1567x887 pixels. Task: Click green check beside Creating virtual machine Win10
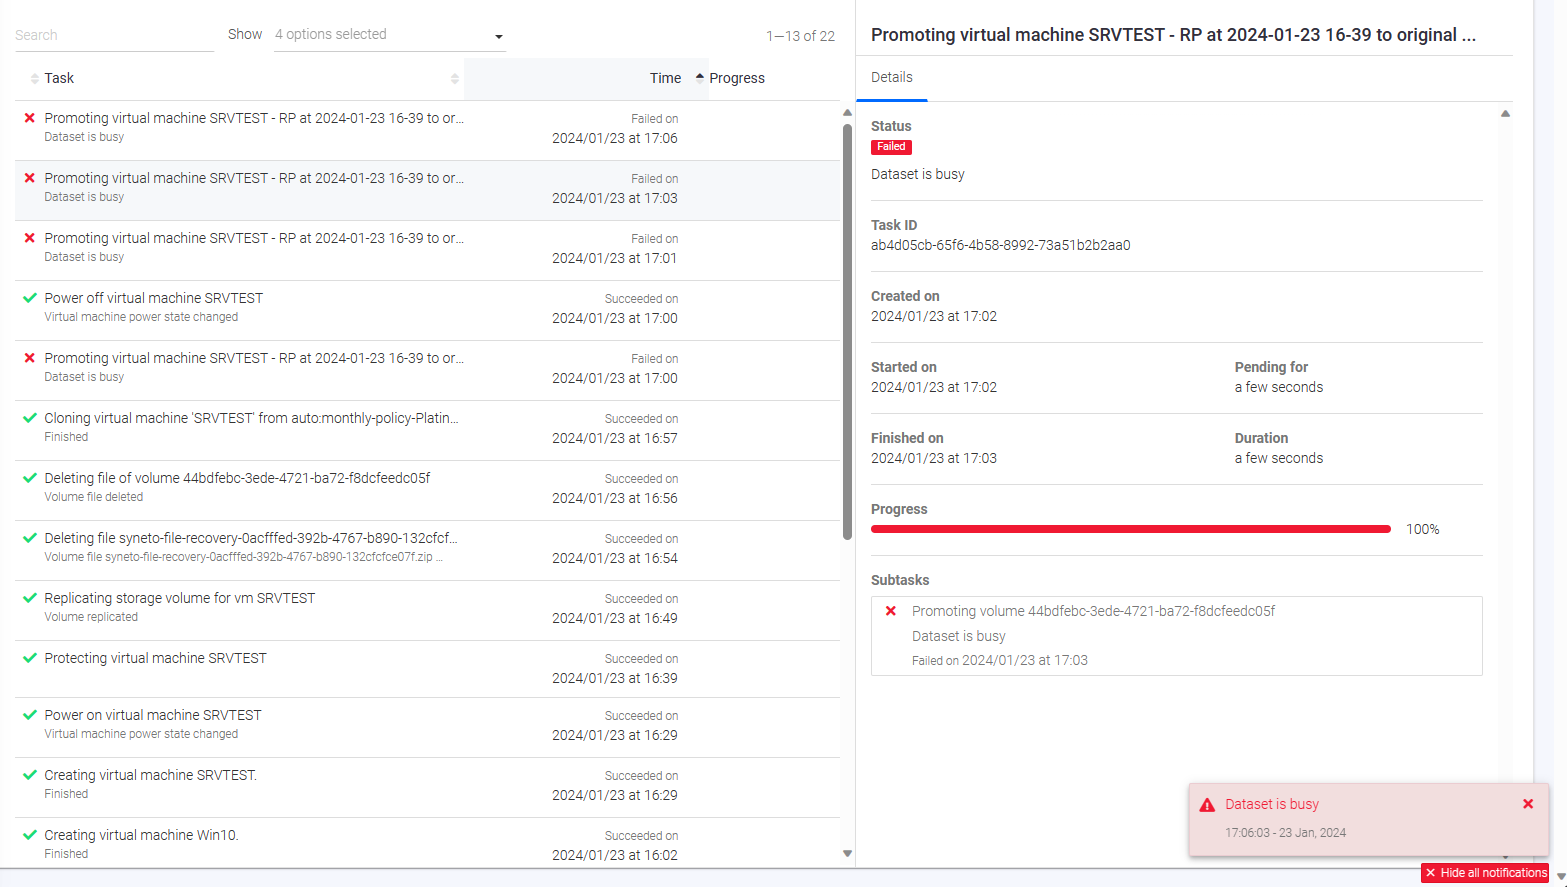point(30,835)
